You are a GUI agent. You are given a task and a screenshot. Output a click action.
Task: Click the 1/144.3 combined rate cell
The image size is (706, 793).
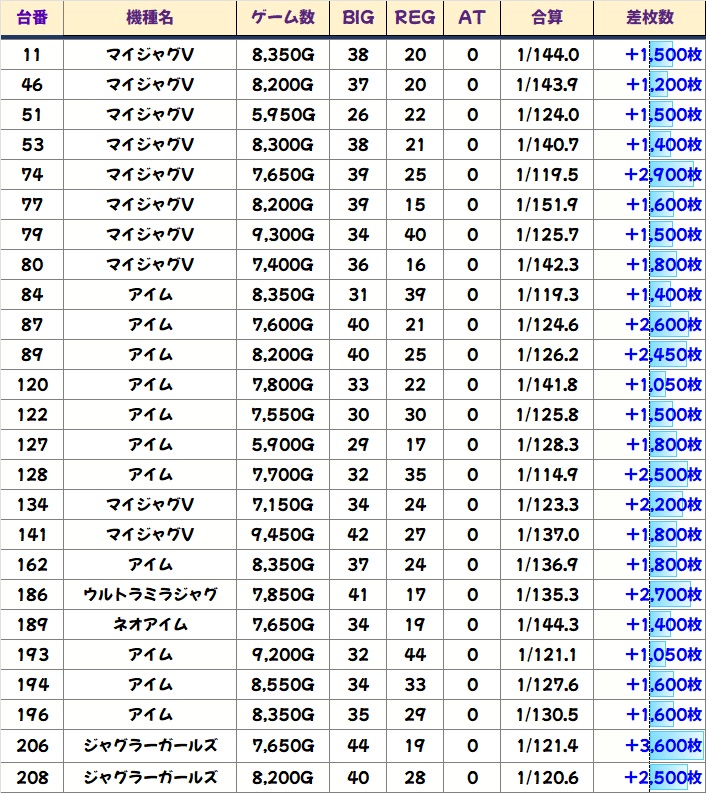[x=547, y=625]
